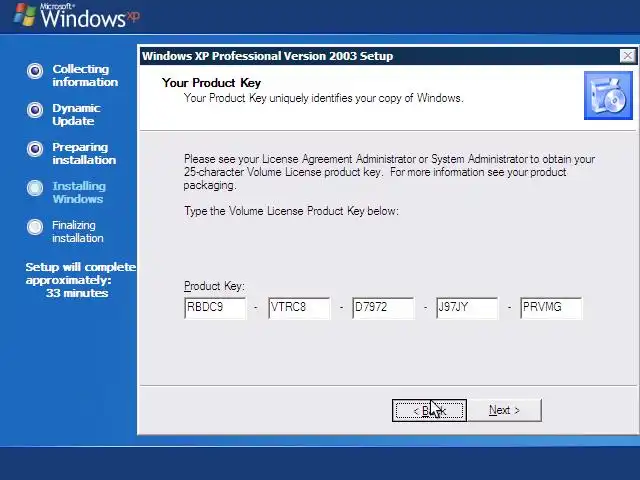Click the Windows XP flag logo

[x=24, y=15]
